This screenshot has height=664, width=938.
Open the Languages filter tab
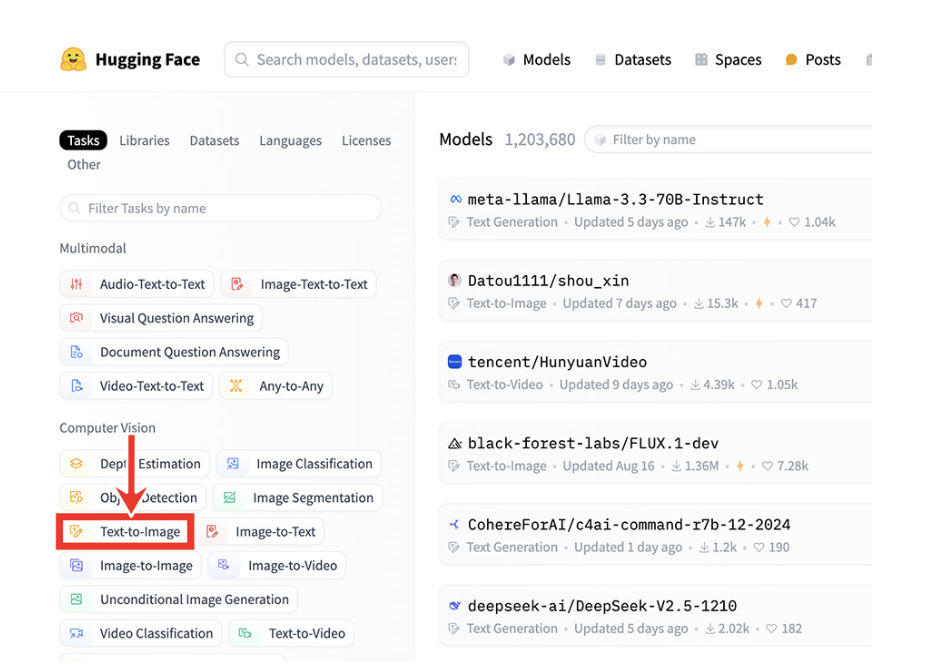pyautogui.click(x=290, y=140)
